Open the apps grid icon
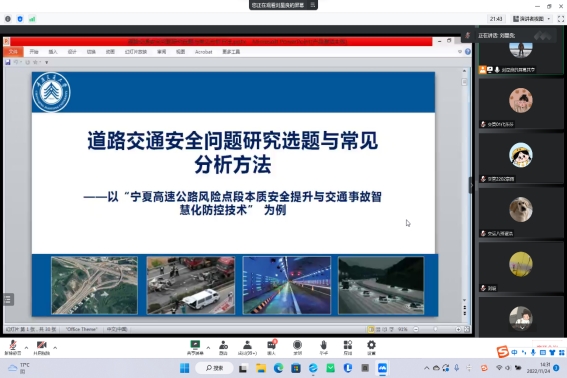The width and height of the screenshot is (567, 378). pos(348,347)
